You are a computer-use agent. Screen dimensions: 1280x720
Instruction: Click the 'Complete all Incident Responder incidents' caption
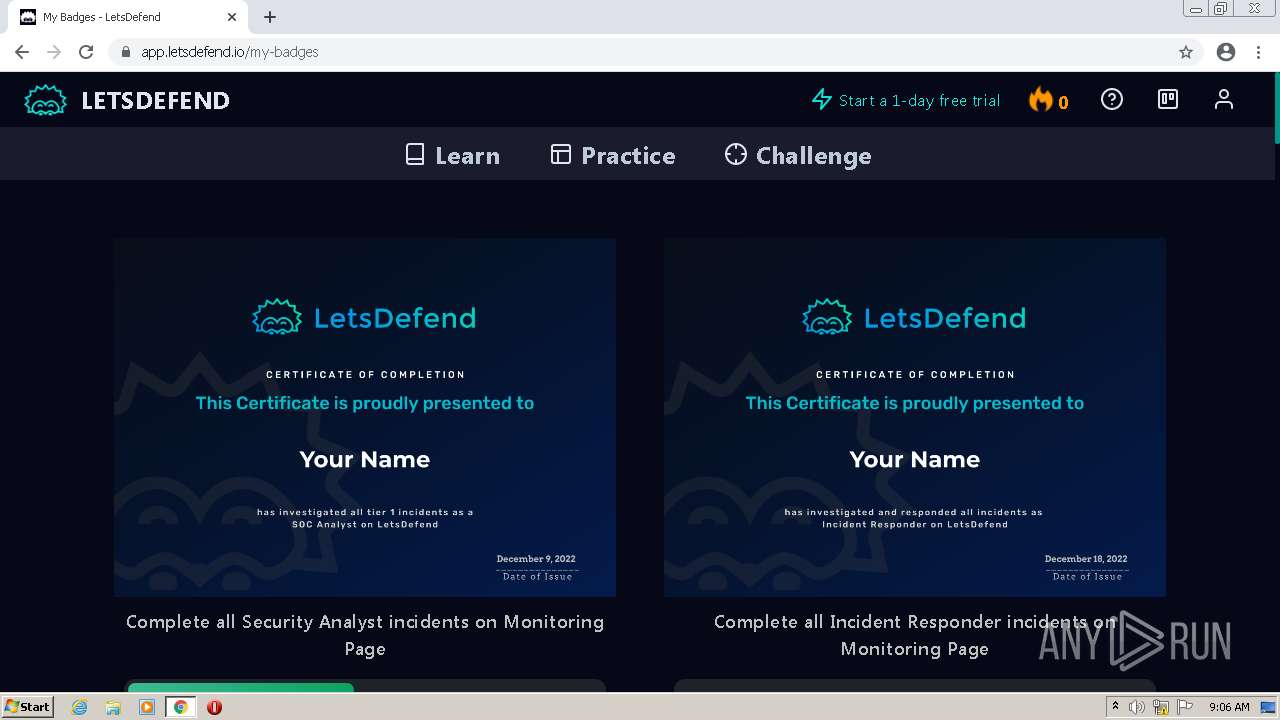tap(915, 635)
